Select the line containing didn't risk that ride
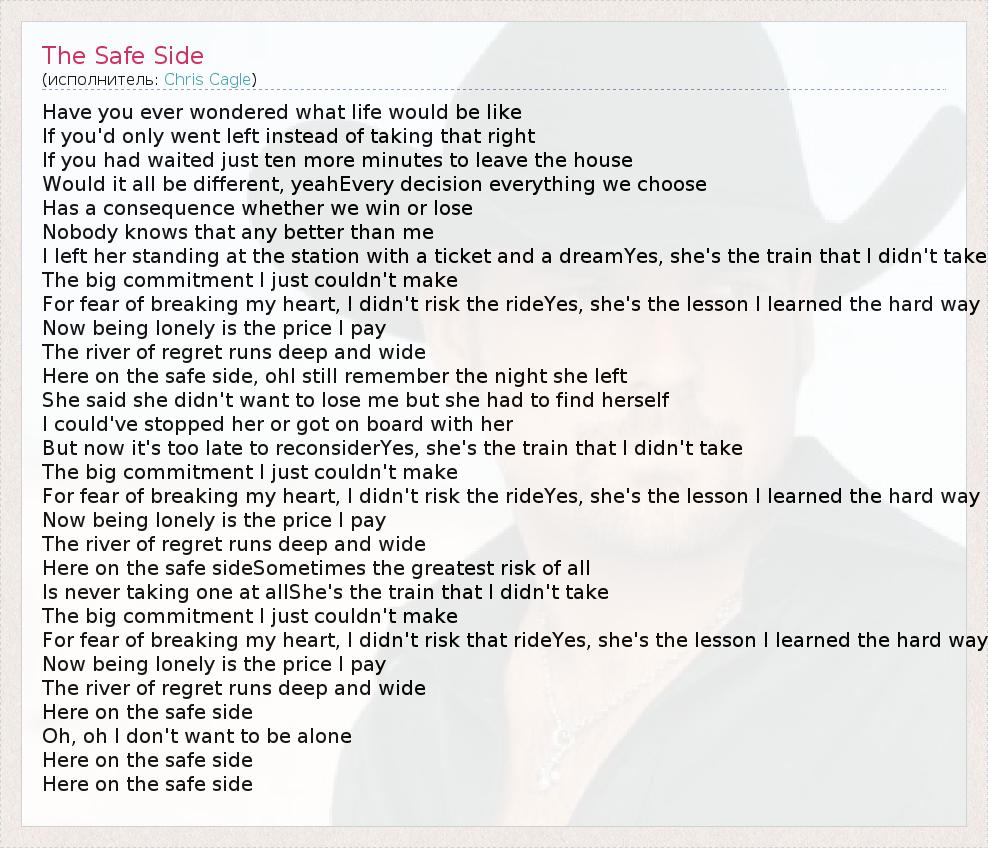The image size is (988, 848). tap(514, 640)
